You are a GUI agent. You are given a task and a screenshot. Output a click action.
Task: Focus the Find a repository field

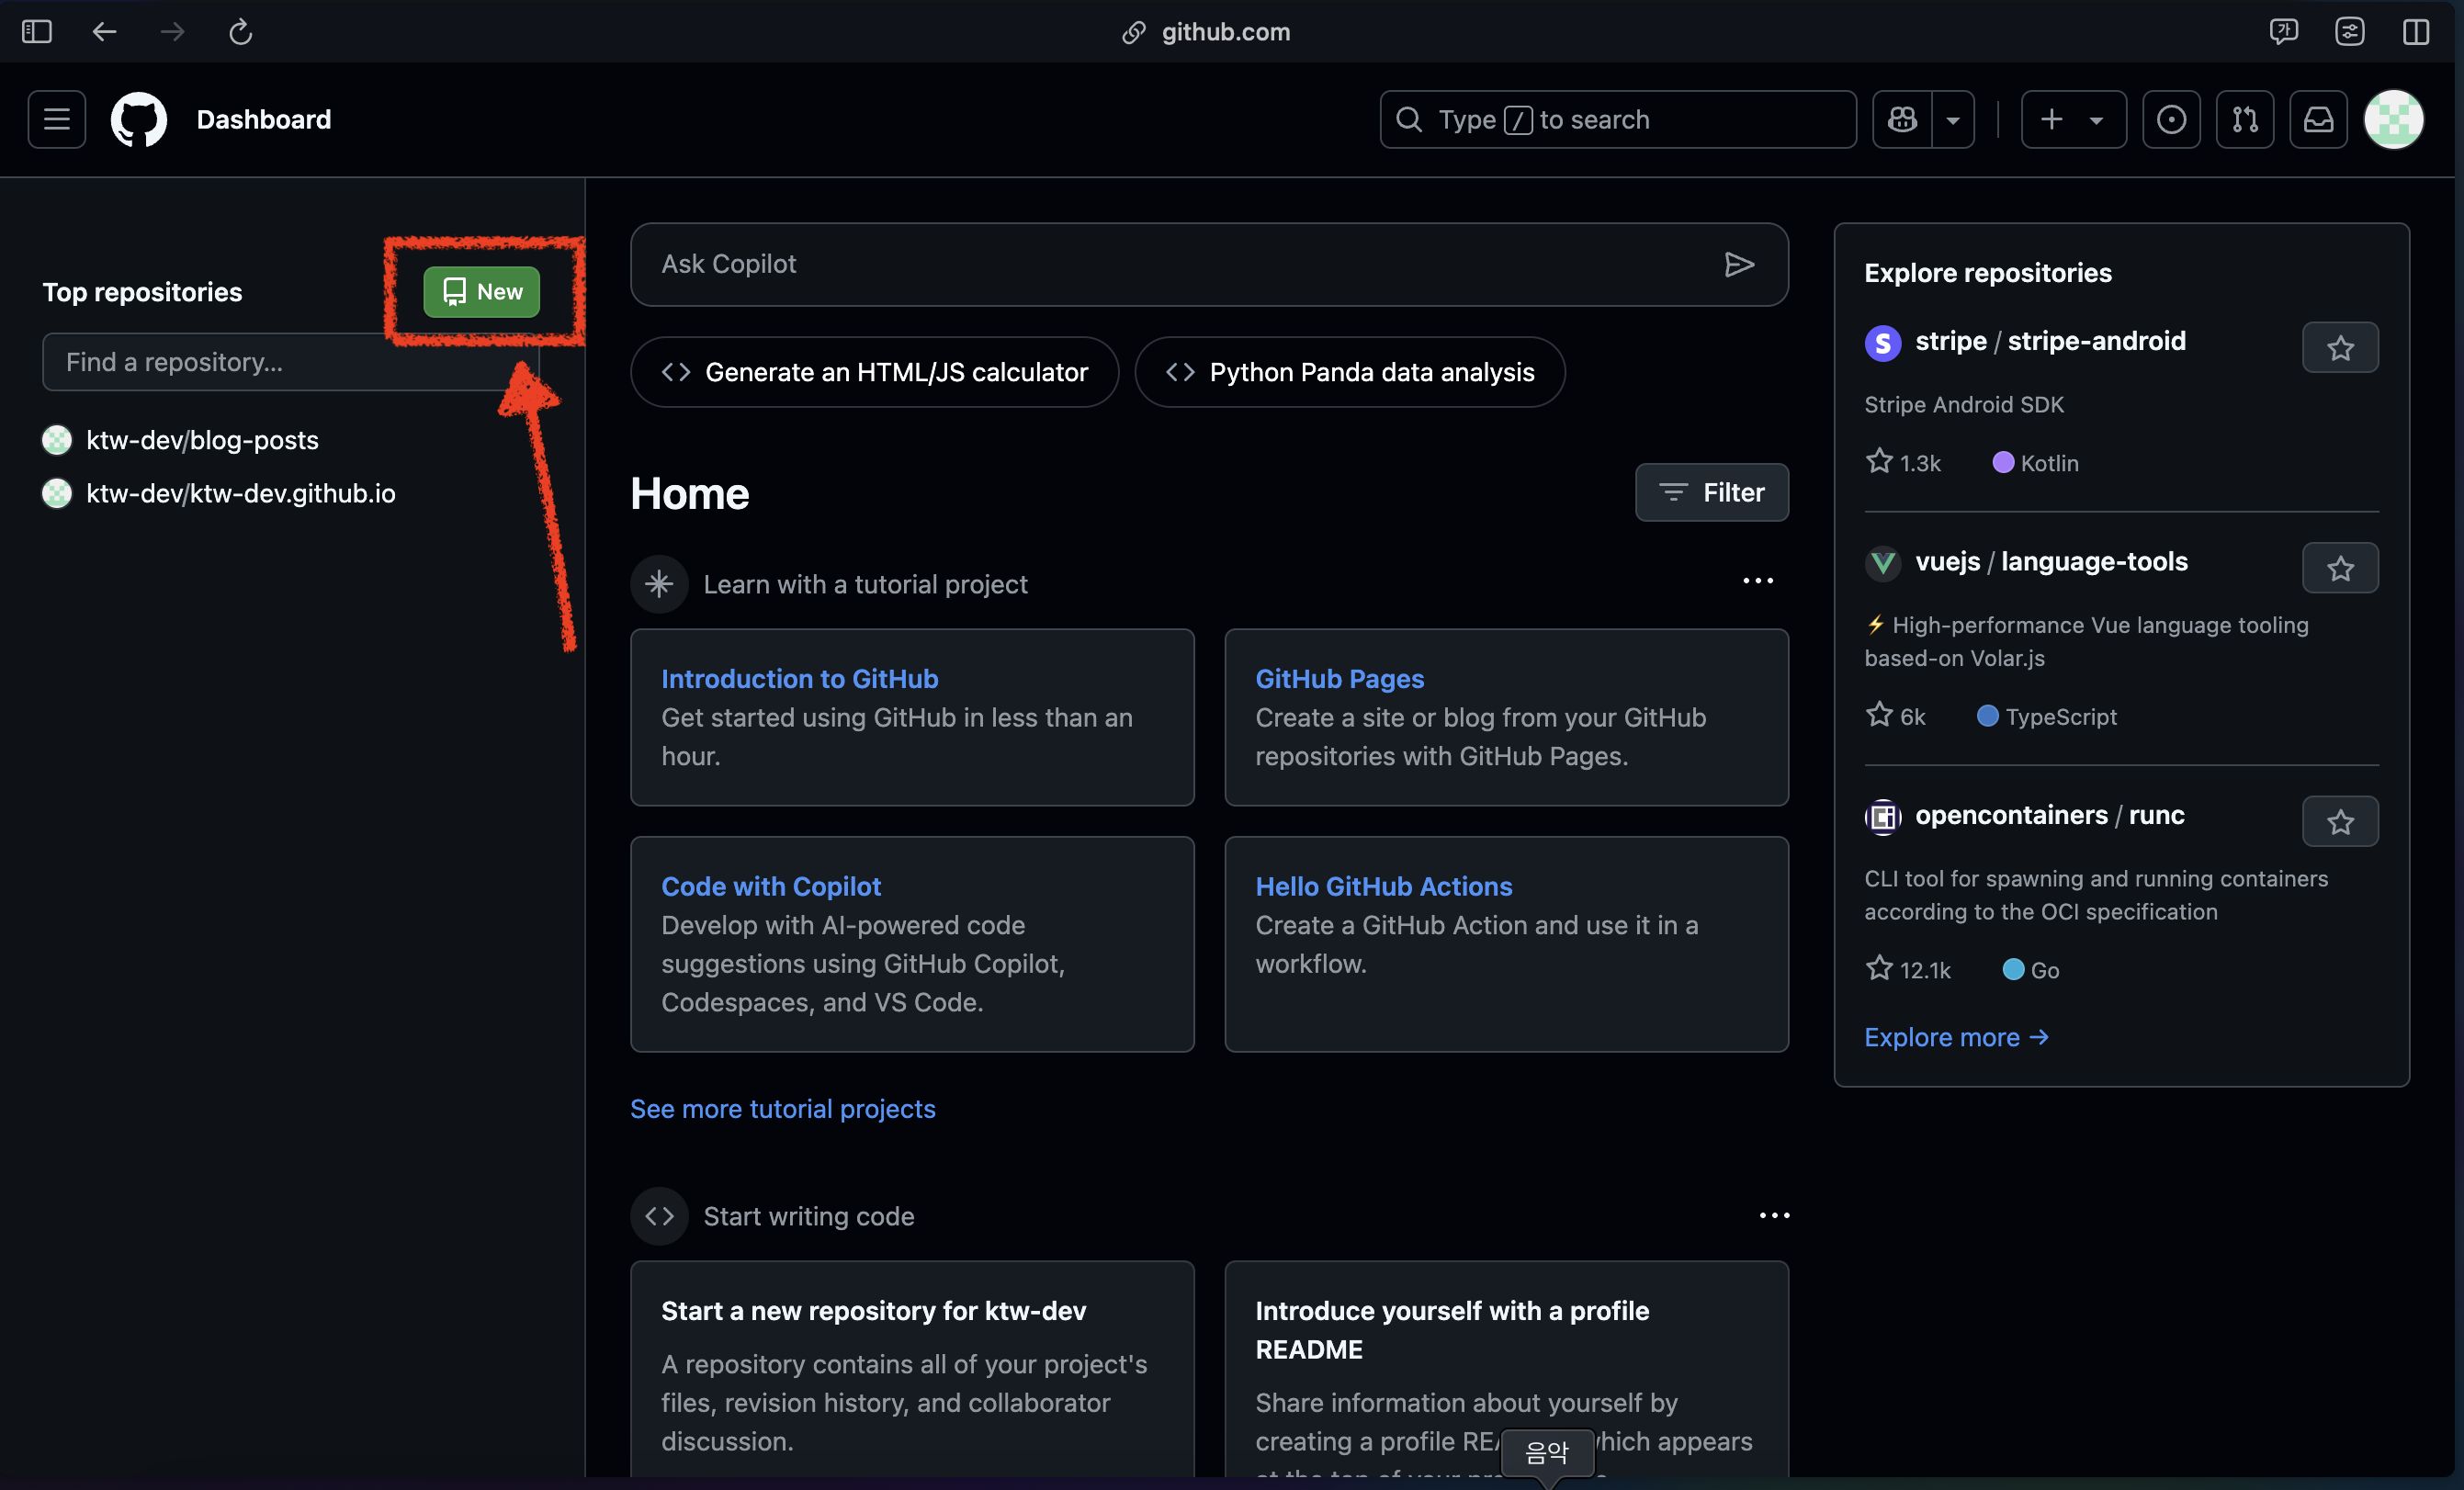pyautogui.click(x=290, y=361)
